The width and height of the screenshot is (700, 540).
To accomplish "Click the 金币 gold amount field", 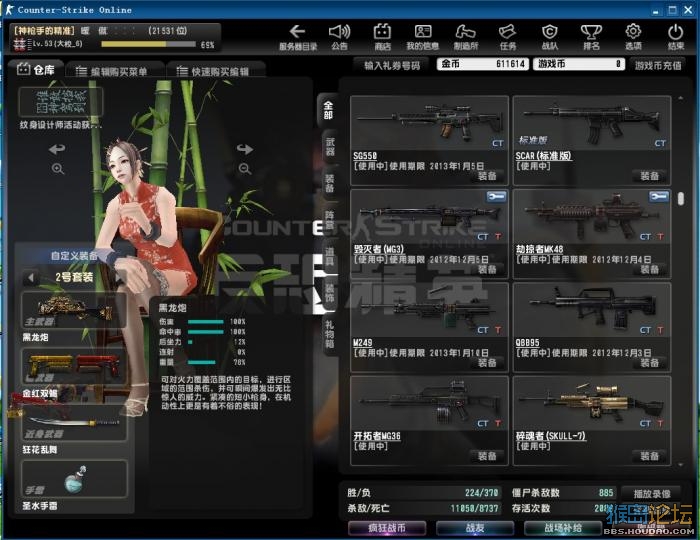I will point(483,64).
